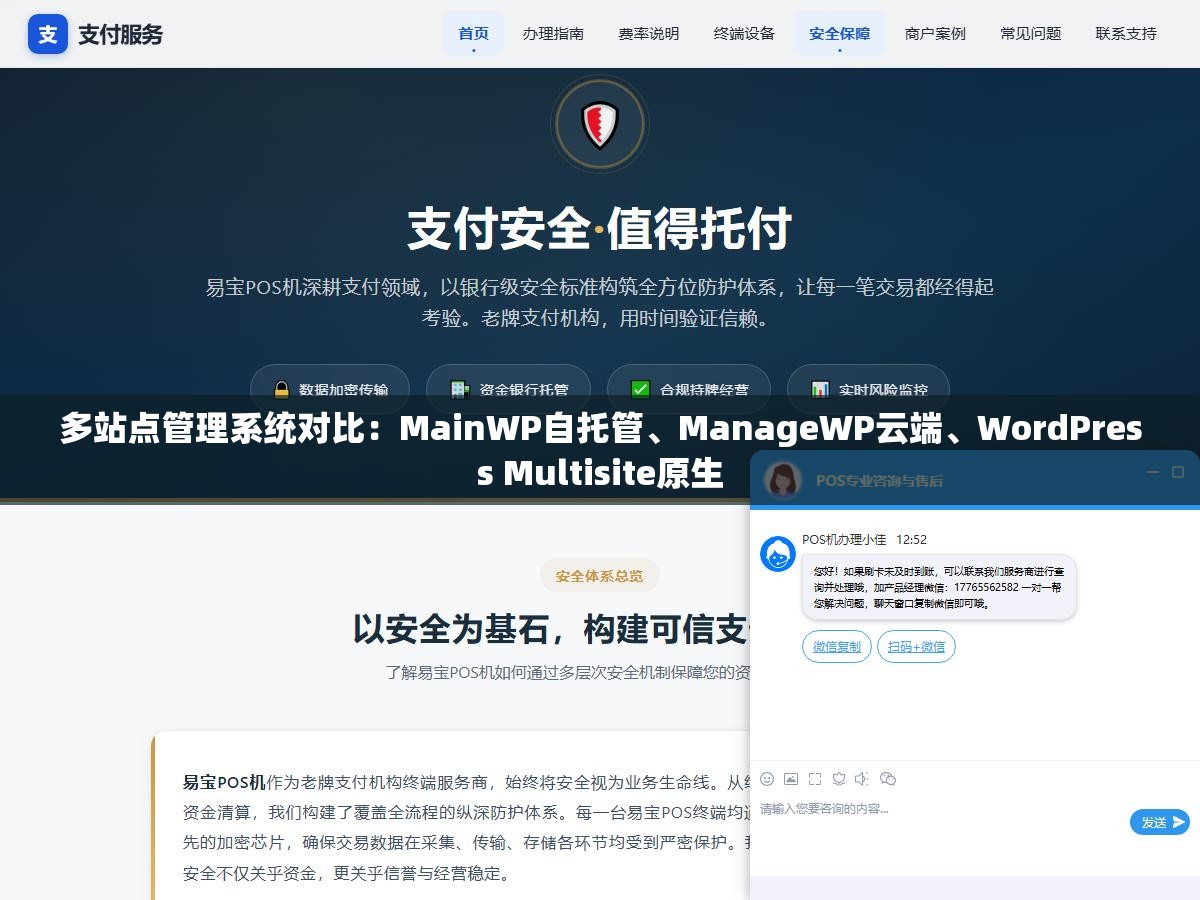Click the POS机办理小佳 support avatar
Screen dimensions: 1200x900
778,554
